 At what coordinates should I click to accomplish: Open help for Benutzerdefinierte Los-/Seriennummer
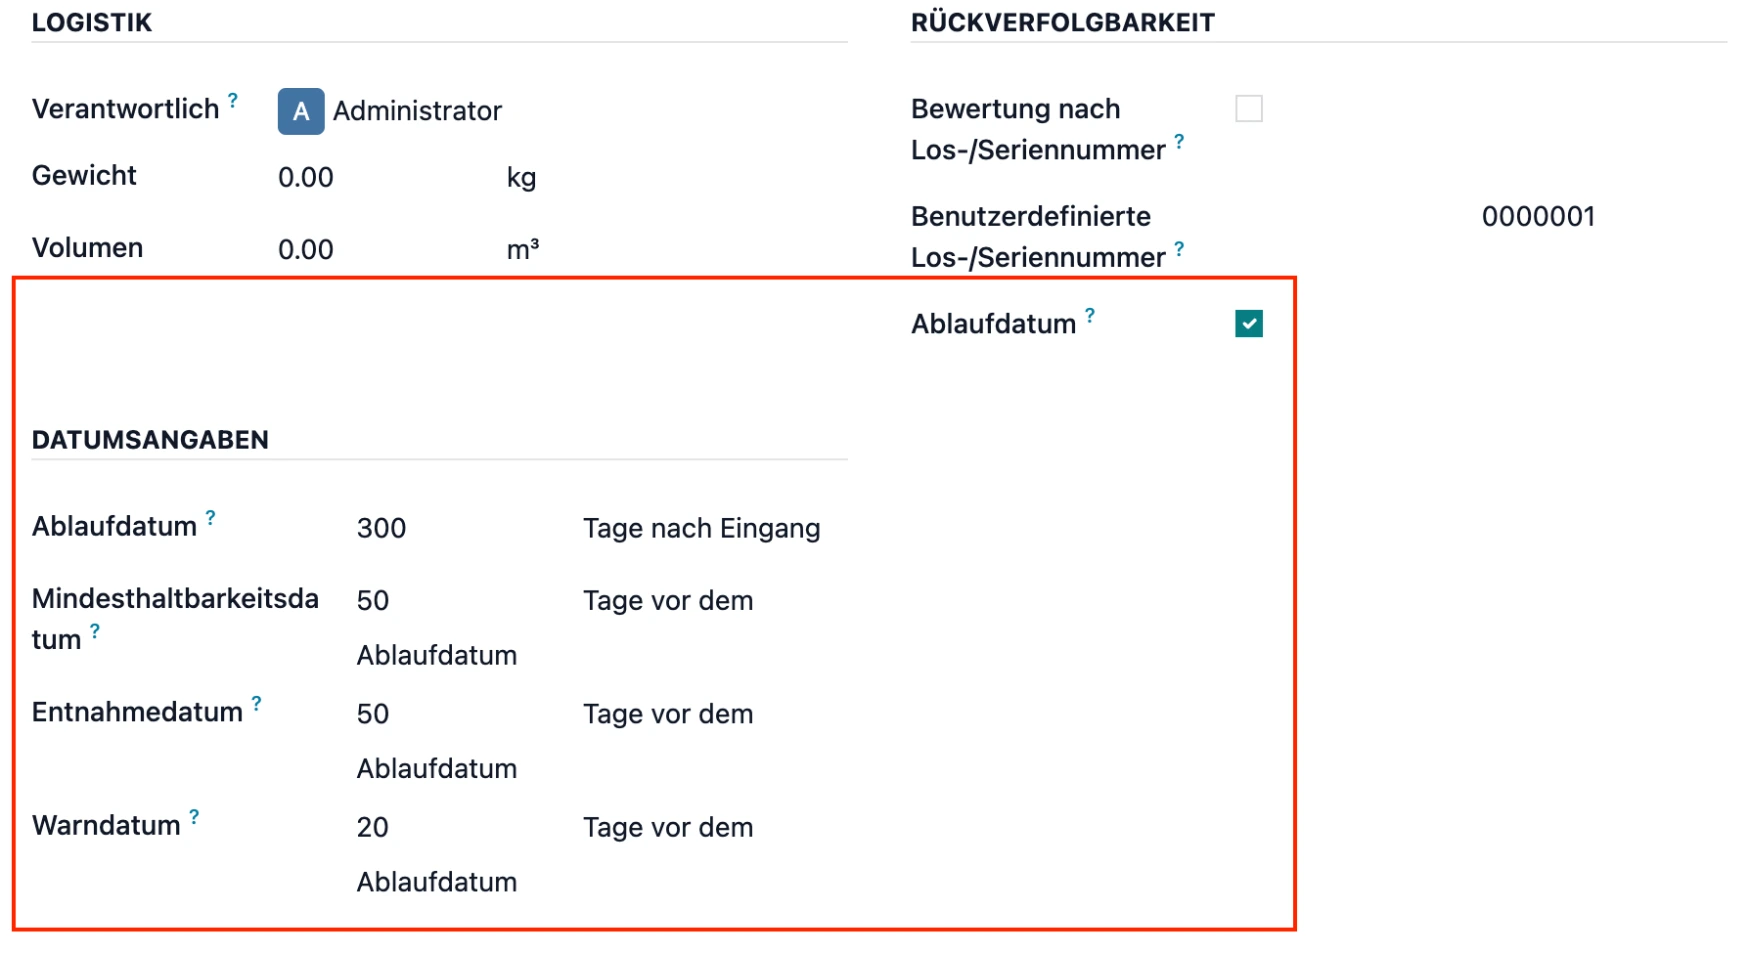pos(1180,248)
